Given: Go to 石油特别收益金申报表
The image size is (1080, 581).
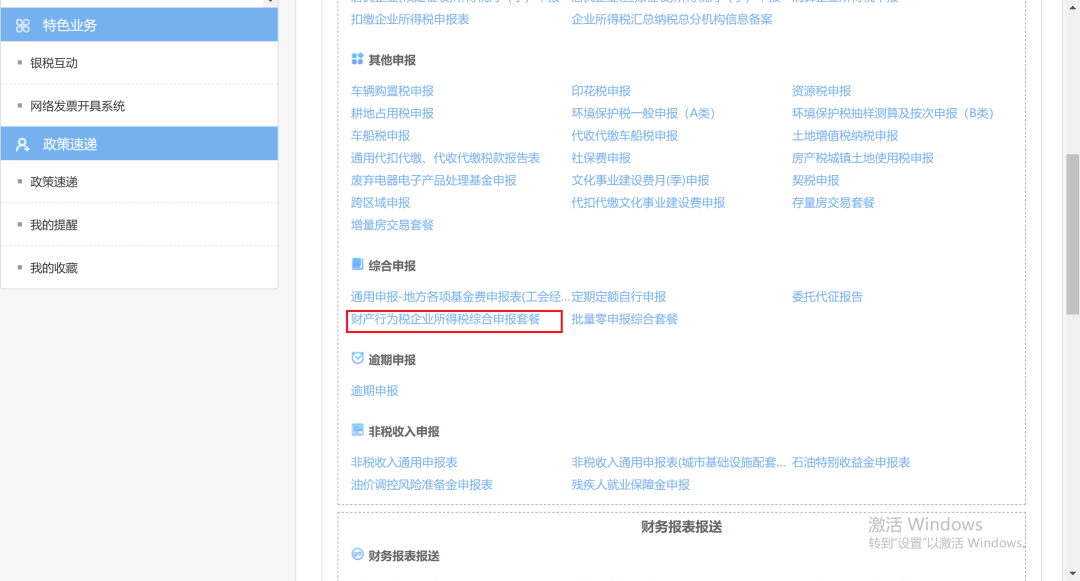Looking at the screenshot, I should click(x=851, y=463).
